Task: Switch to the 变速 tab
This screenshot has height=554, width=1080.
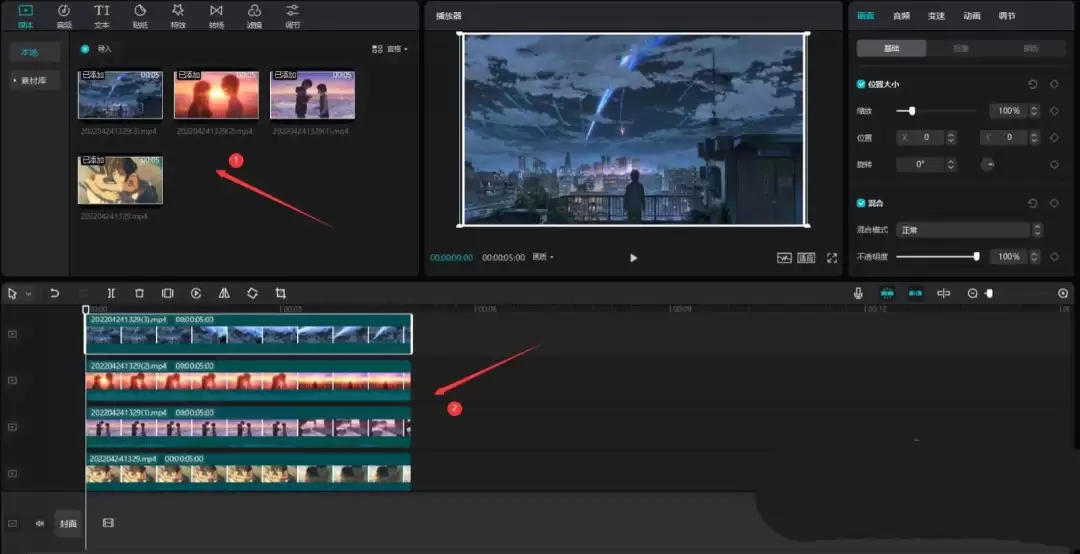Action: coord(936,16)
